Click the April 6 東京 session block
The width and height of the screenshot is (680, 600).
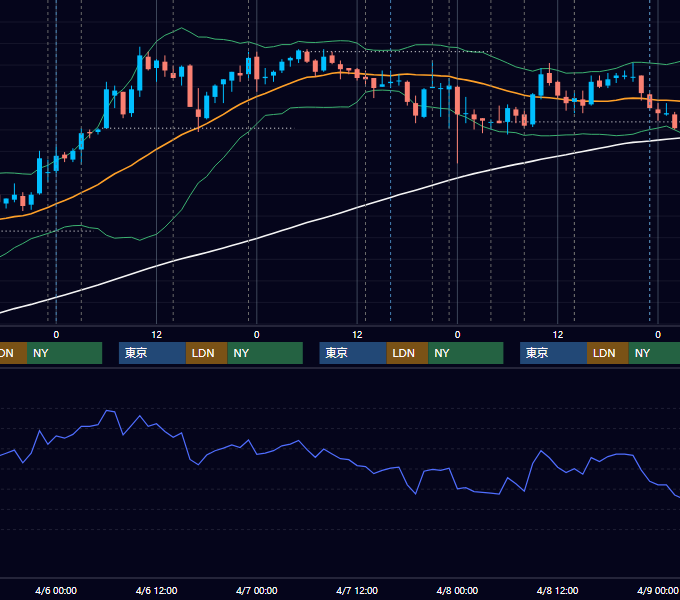click(x=152, y=353)
